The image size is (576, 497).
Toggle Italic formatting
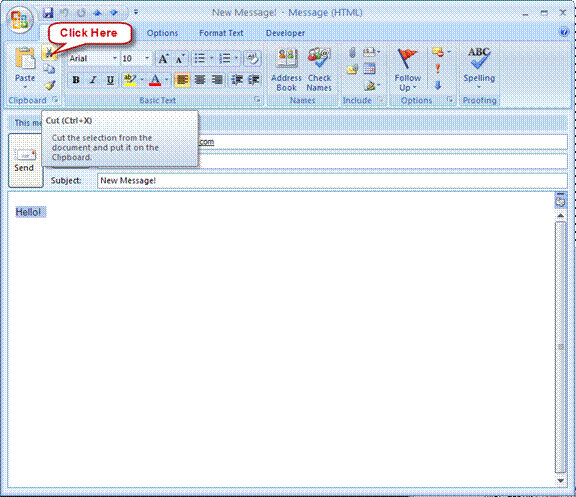pos(93,80)
